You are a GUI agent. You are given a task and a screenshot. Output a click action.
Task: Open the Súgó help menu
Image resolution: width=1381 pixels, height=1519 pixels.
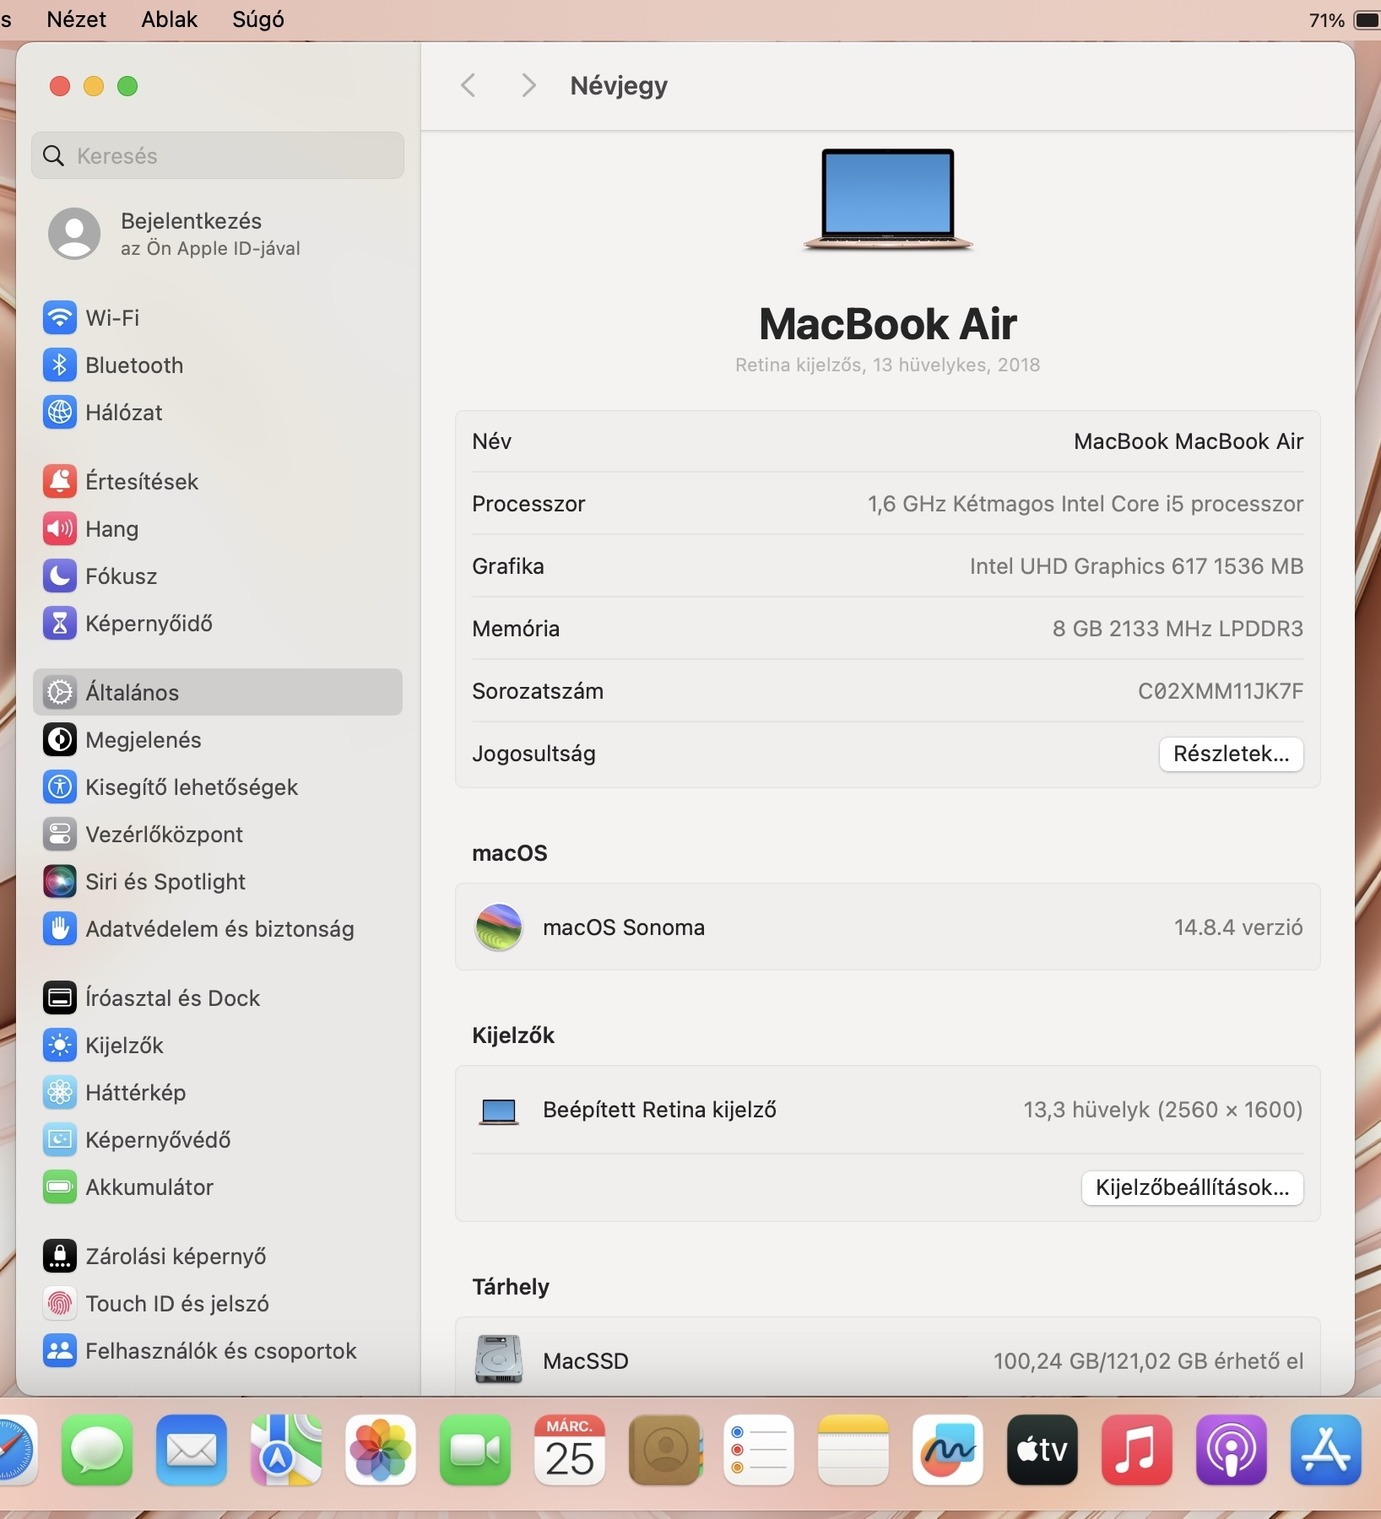(258, 19)
